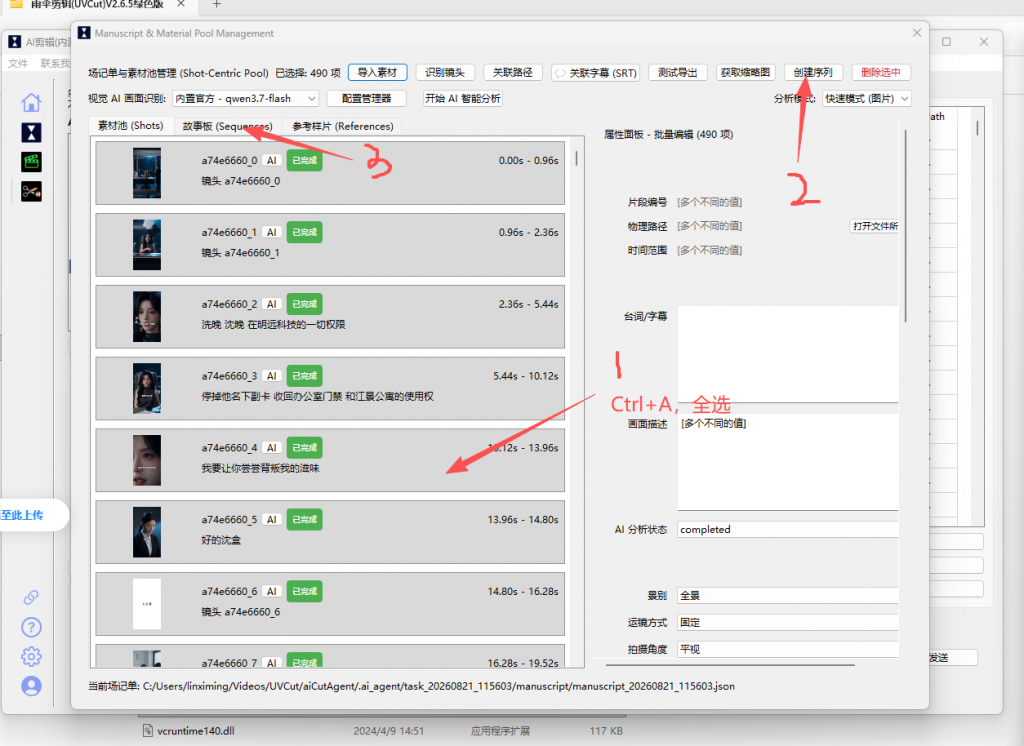
Task: Select the scissors cut tool icon
Action: point(31,191)
